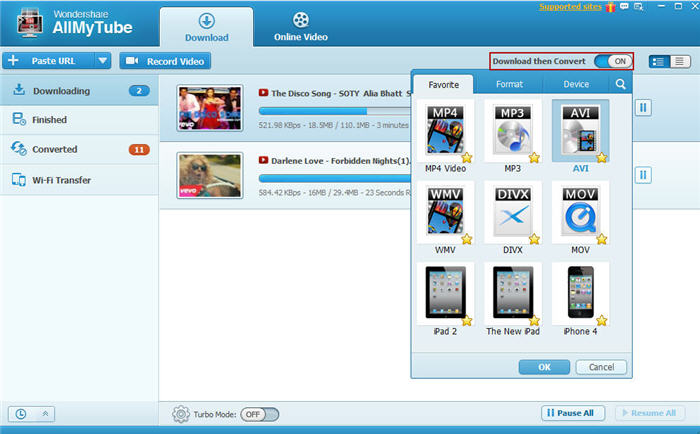Viewport: 700px width, 434px height.
Task: Click The Disco Song video thumbnail
Action: [x=210, y=108]
